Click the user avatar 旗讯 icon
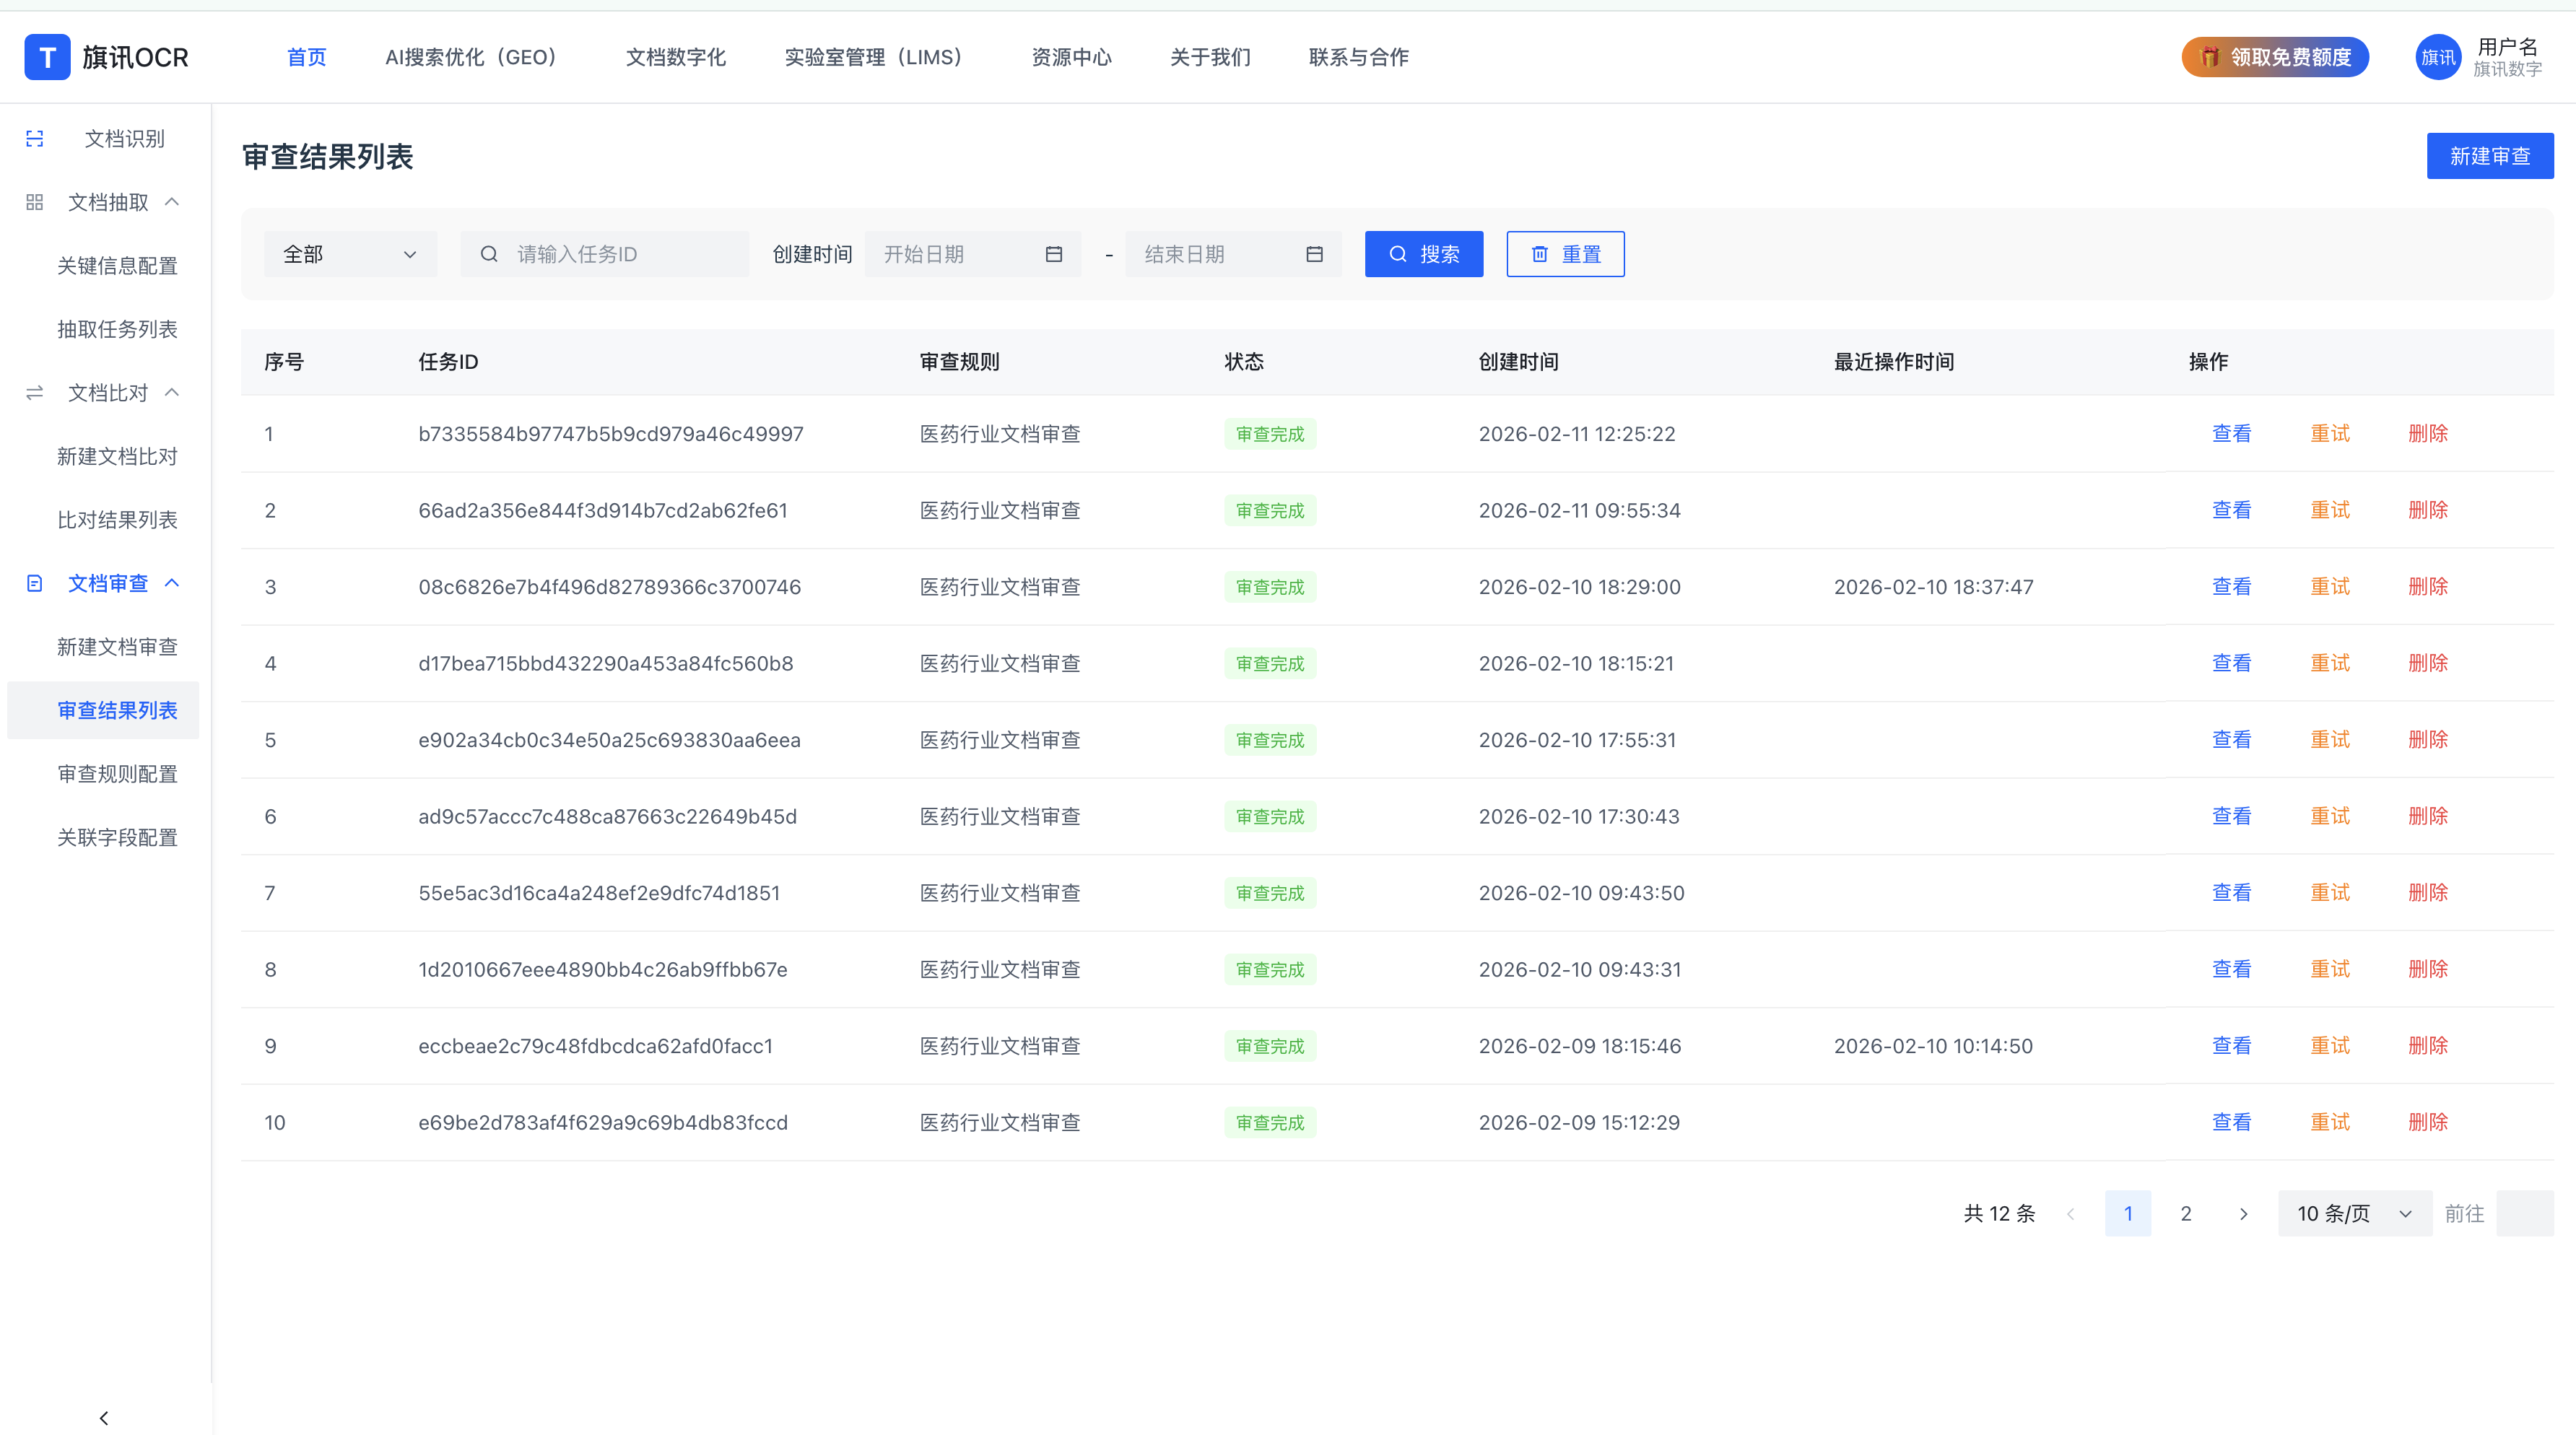Screen dimensions: 2576x1435 coord(2438,57)
